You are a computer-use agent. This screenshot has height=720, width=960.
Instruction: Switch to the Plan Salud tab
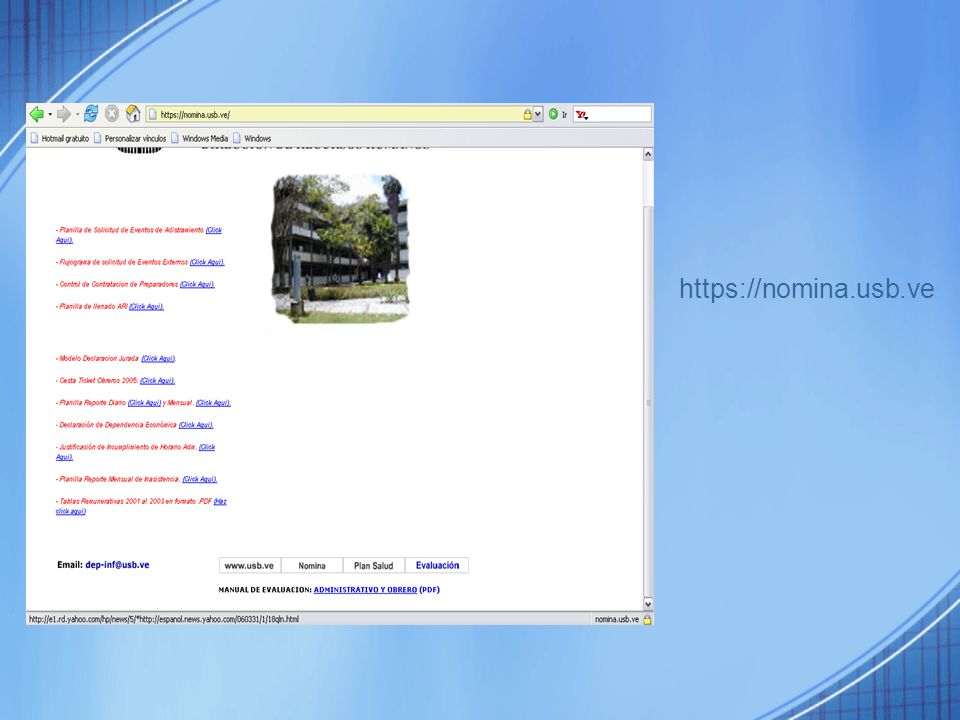pos(373,565)
